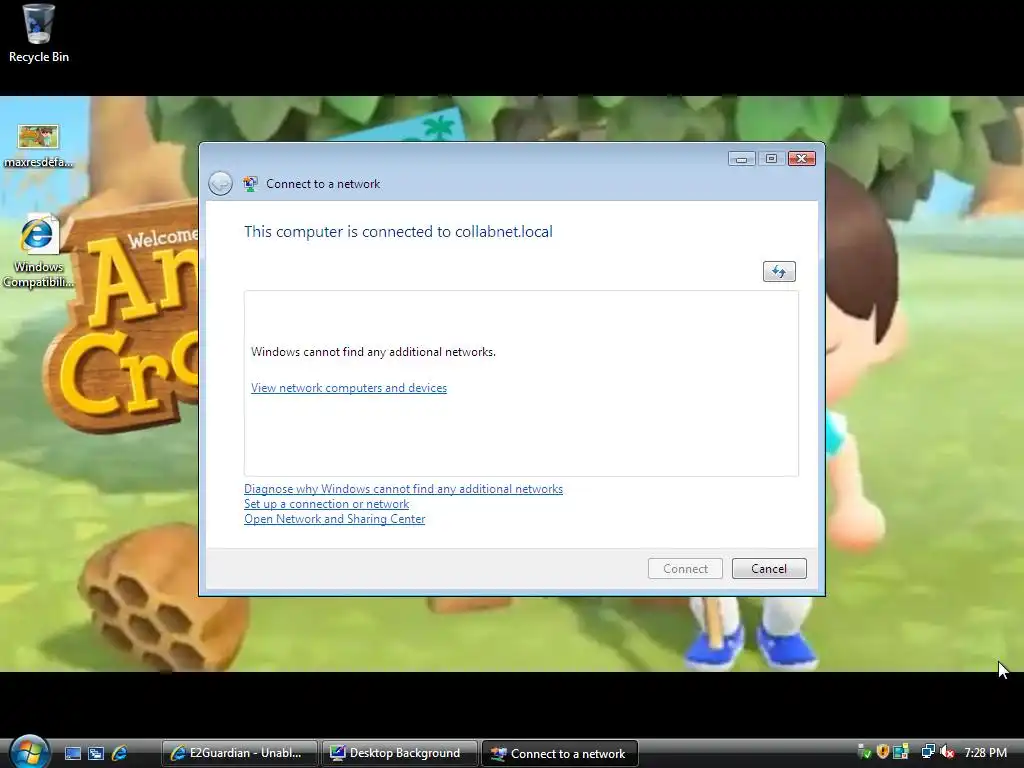This screenshot has width=1024, height=768.
Task: Click the Windows Sidebar tray icon
Action: (x=901, y=752)
